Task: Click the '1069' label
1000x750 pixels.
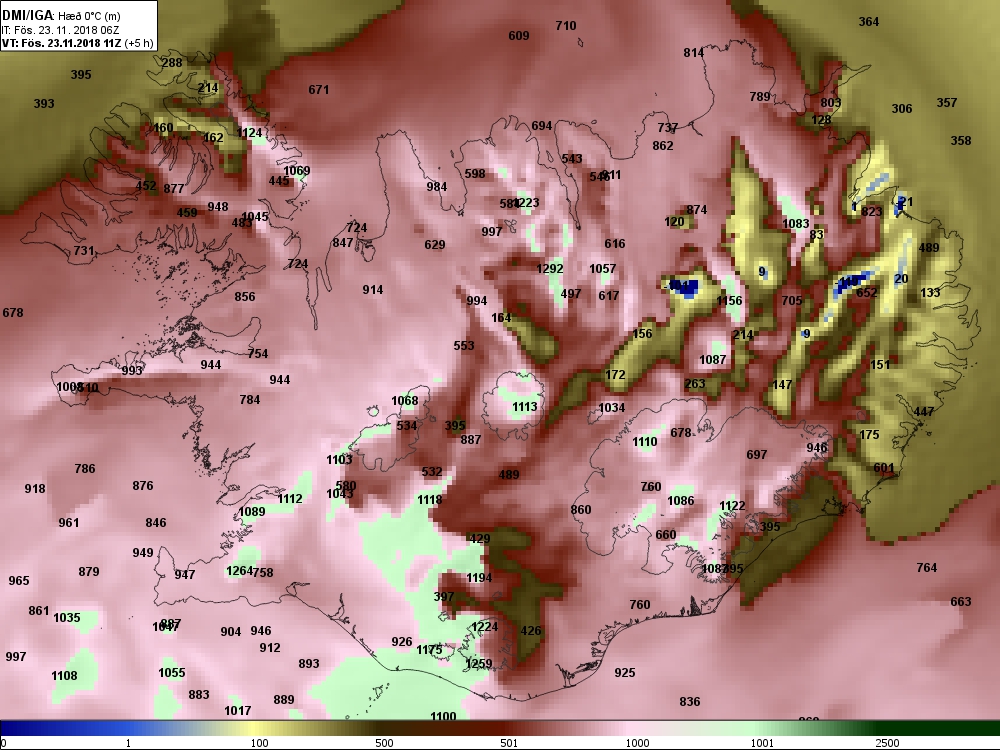Action: point(297,170)
